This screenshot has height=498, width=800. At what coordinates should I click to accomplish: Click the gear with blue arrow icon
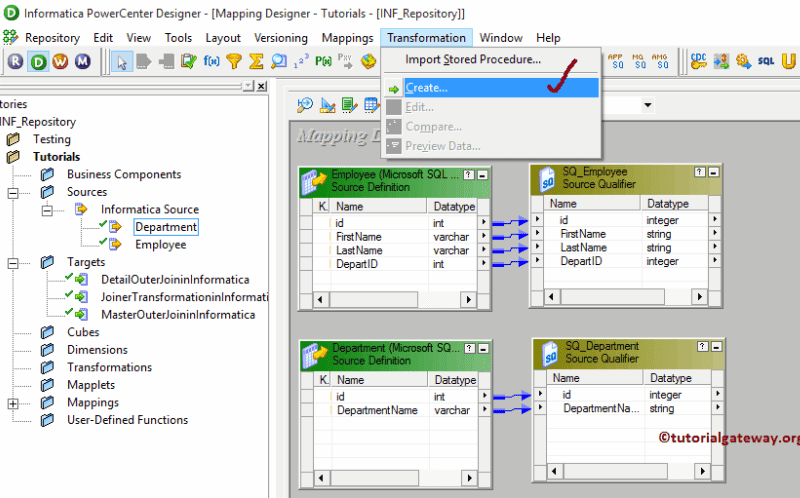pos(743,61)
